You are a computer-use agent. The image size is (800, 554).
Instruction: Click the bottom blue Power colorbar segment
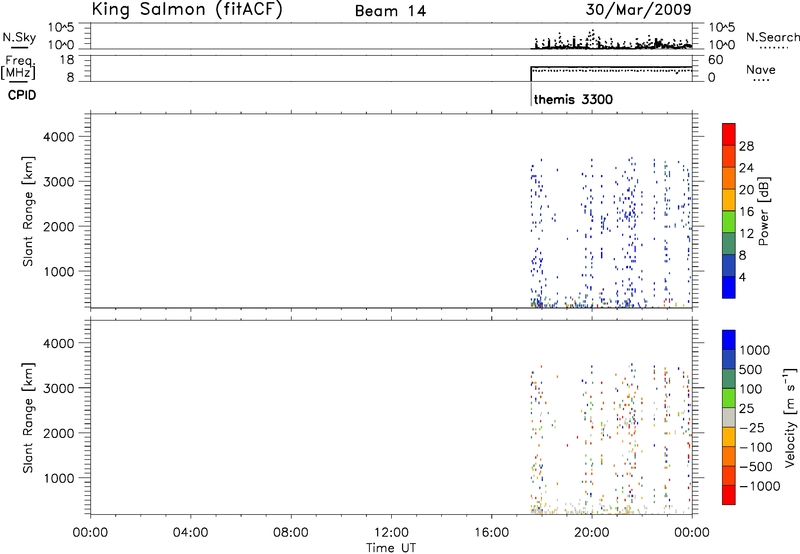[x=729, y=287]
